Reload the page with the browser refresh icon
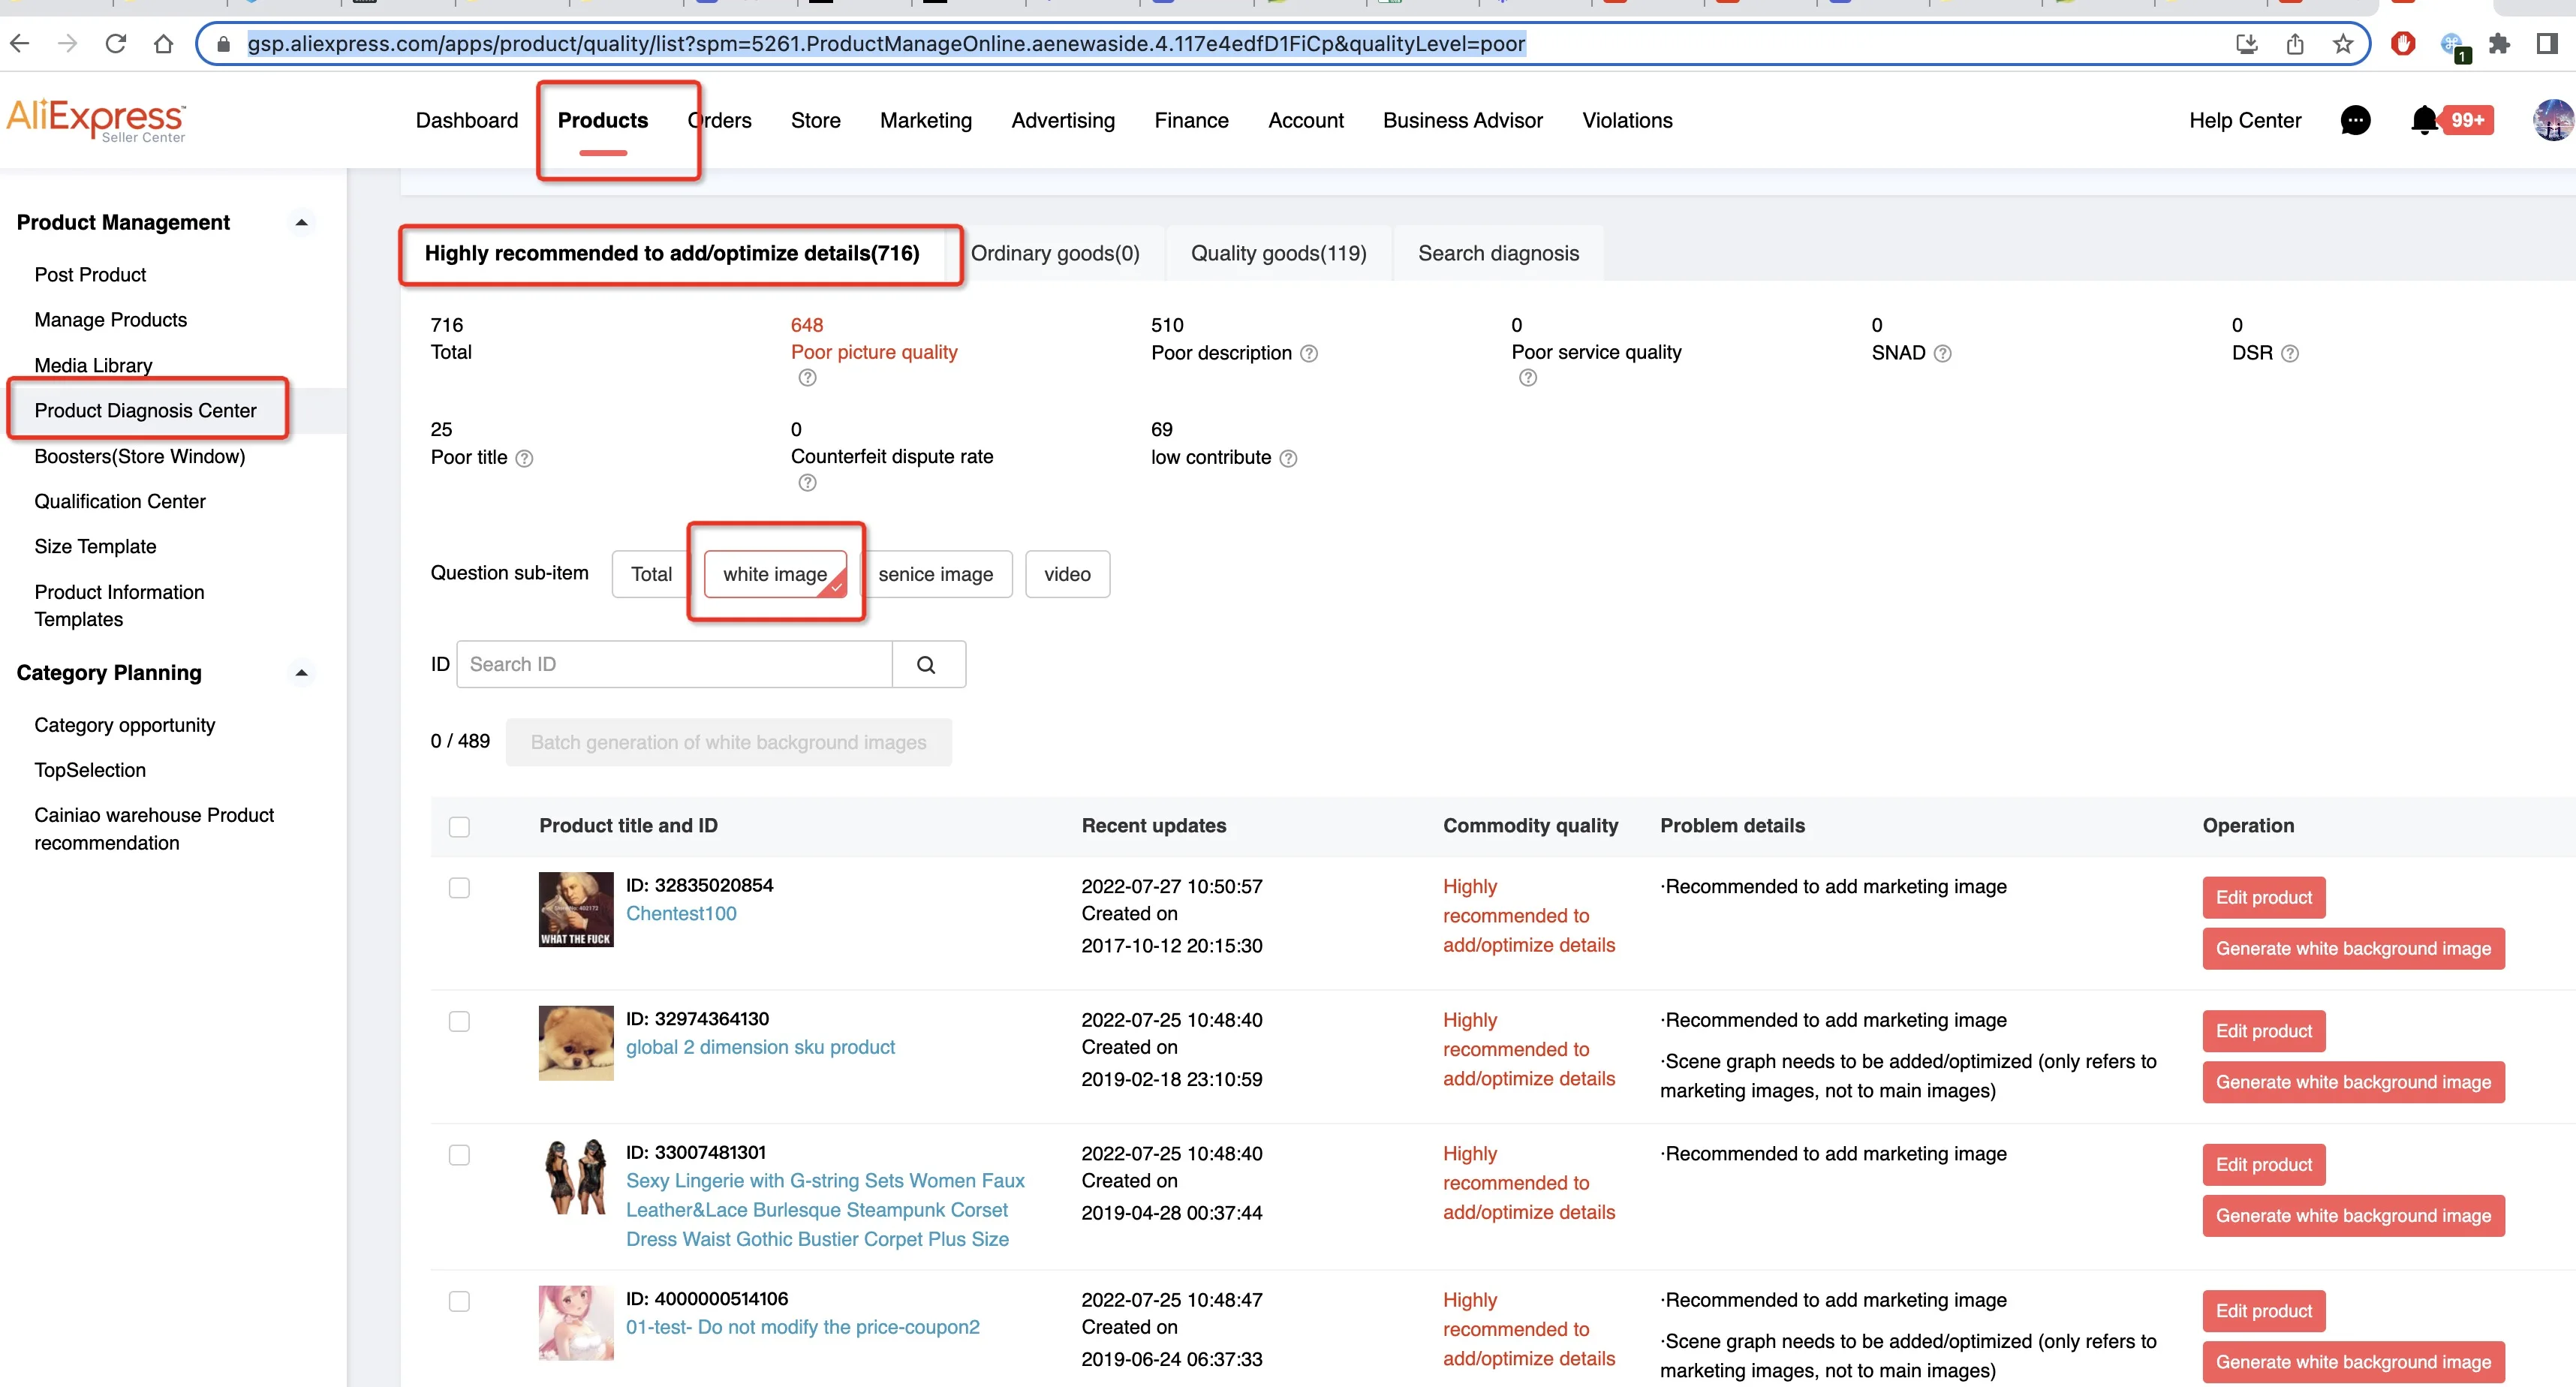 (x=116, y=44)
